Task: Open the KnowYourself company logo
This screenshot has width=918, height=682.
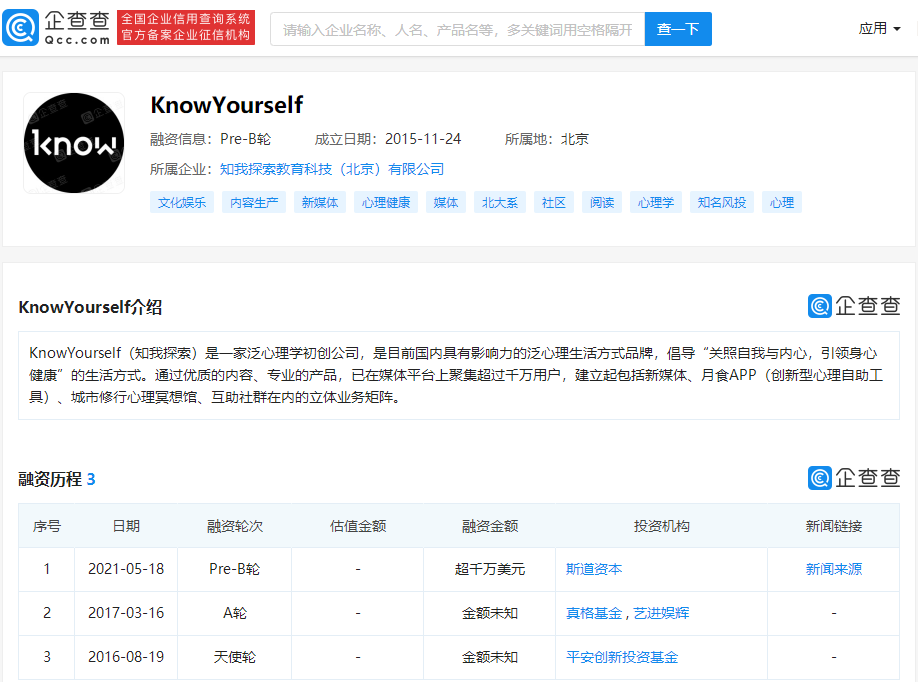Action: click(74, 143)
